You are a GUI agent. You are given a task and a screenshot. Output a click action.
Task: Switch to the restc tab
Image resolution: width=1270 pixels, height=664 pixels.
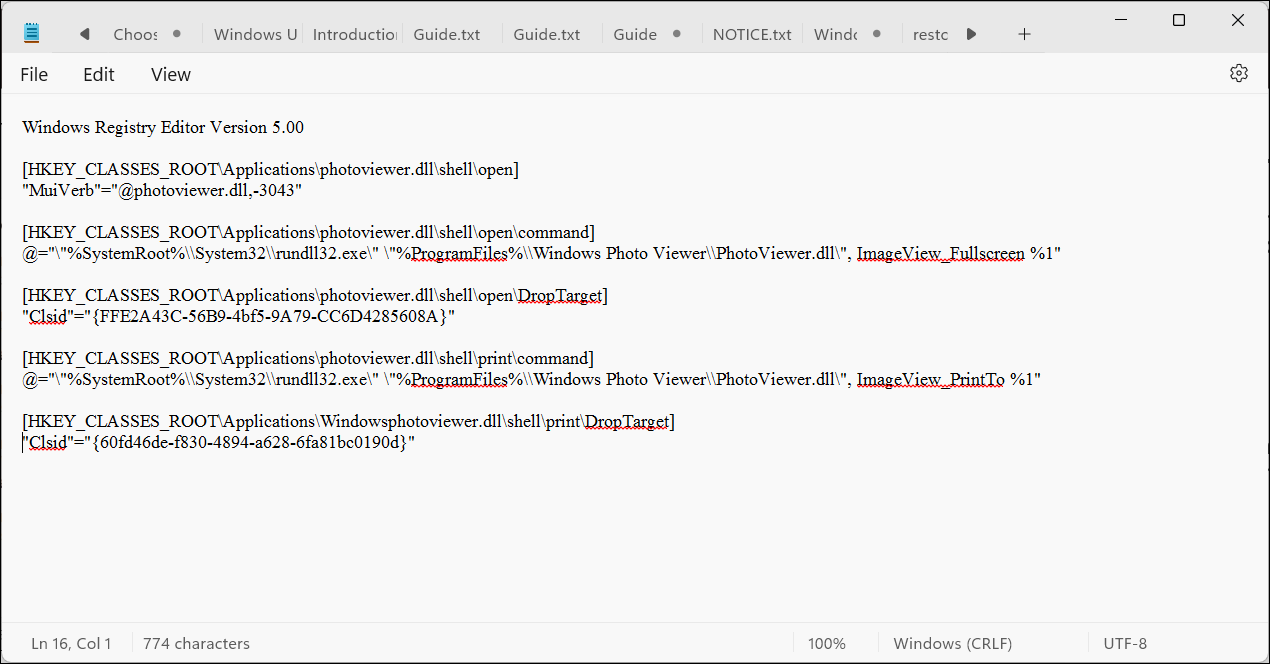pyautogui.click(x=931, y=34)
